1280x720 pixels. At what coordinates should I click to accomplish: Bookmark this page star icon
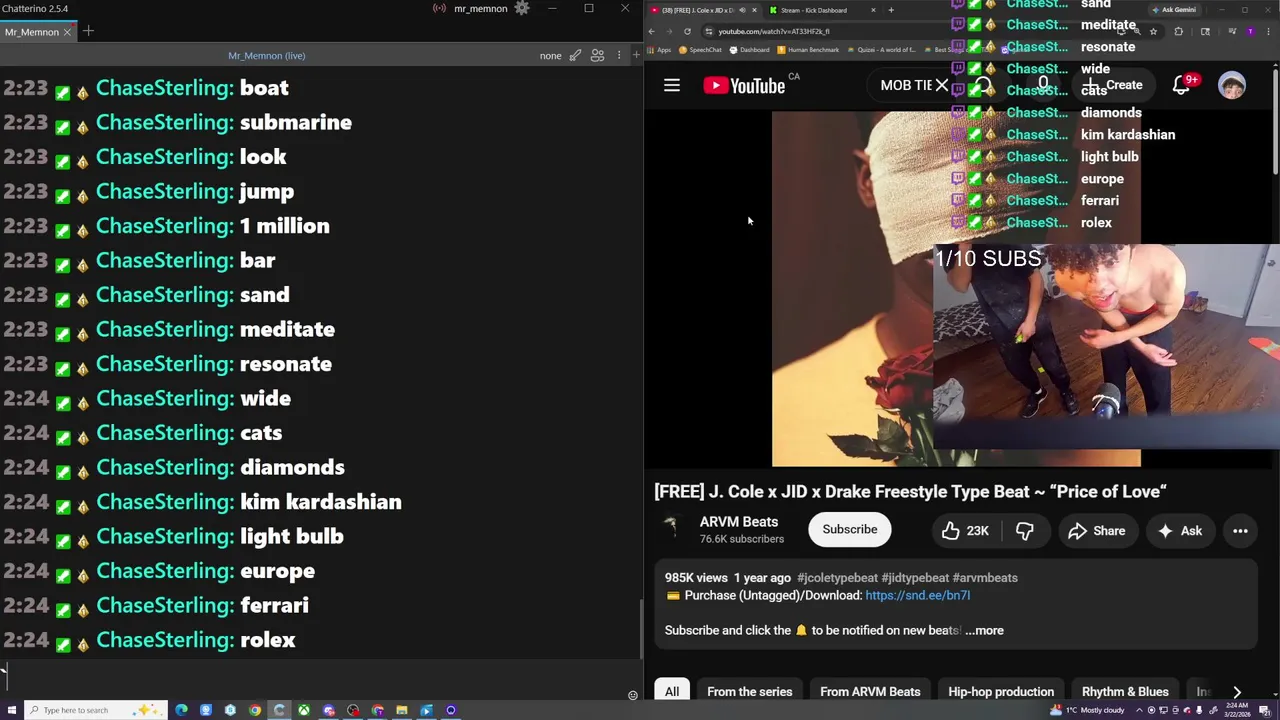click(1153, 31)
